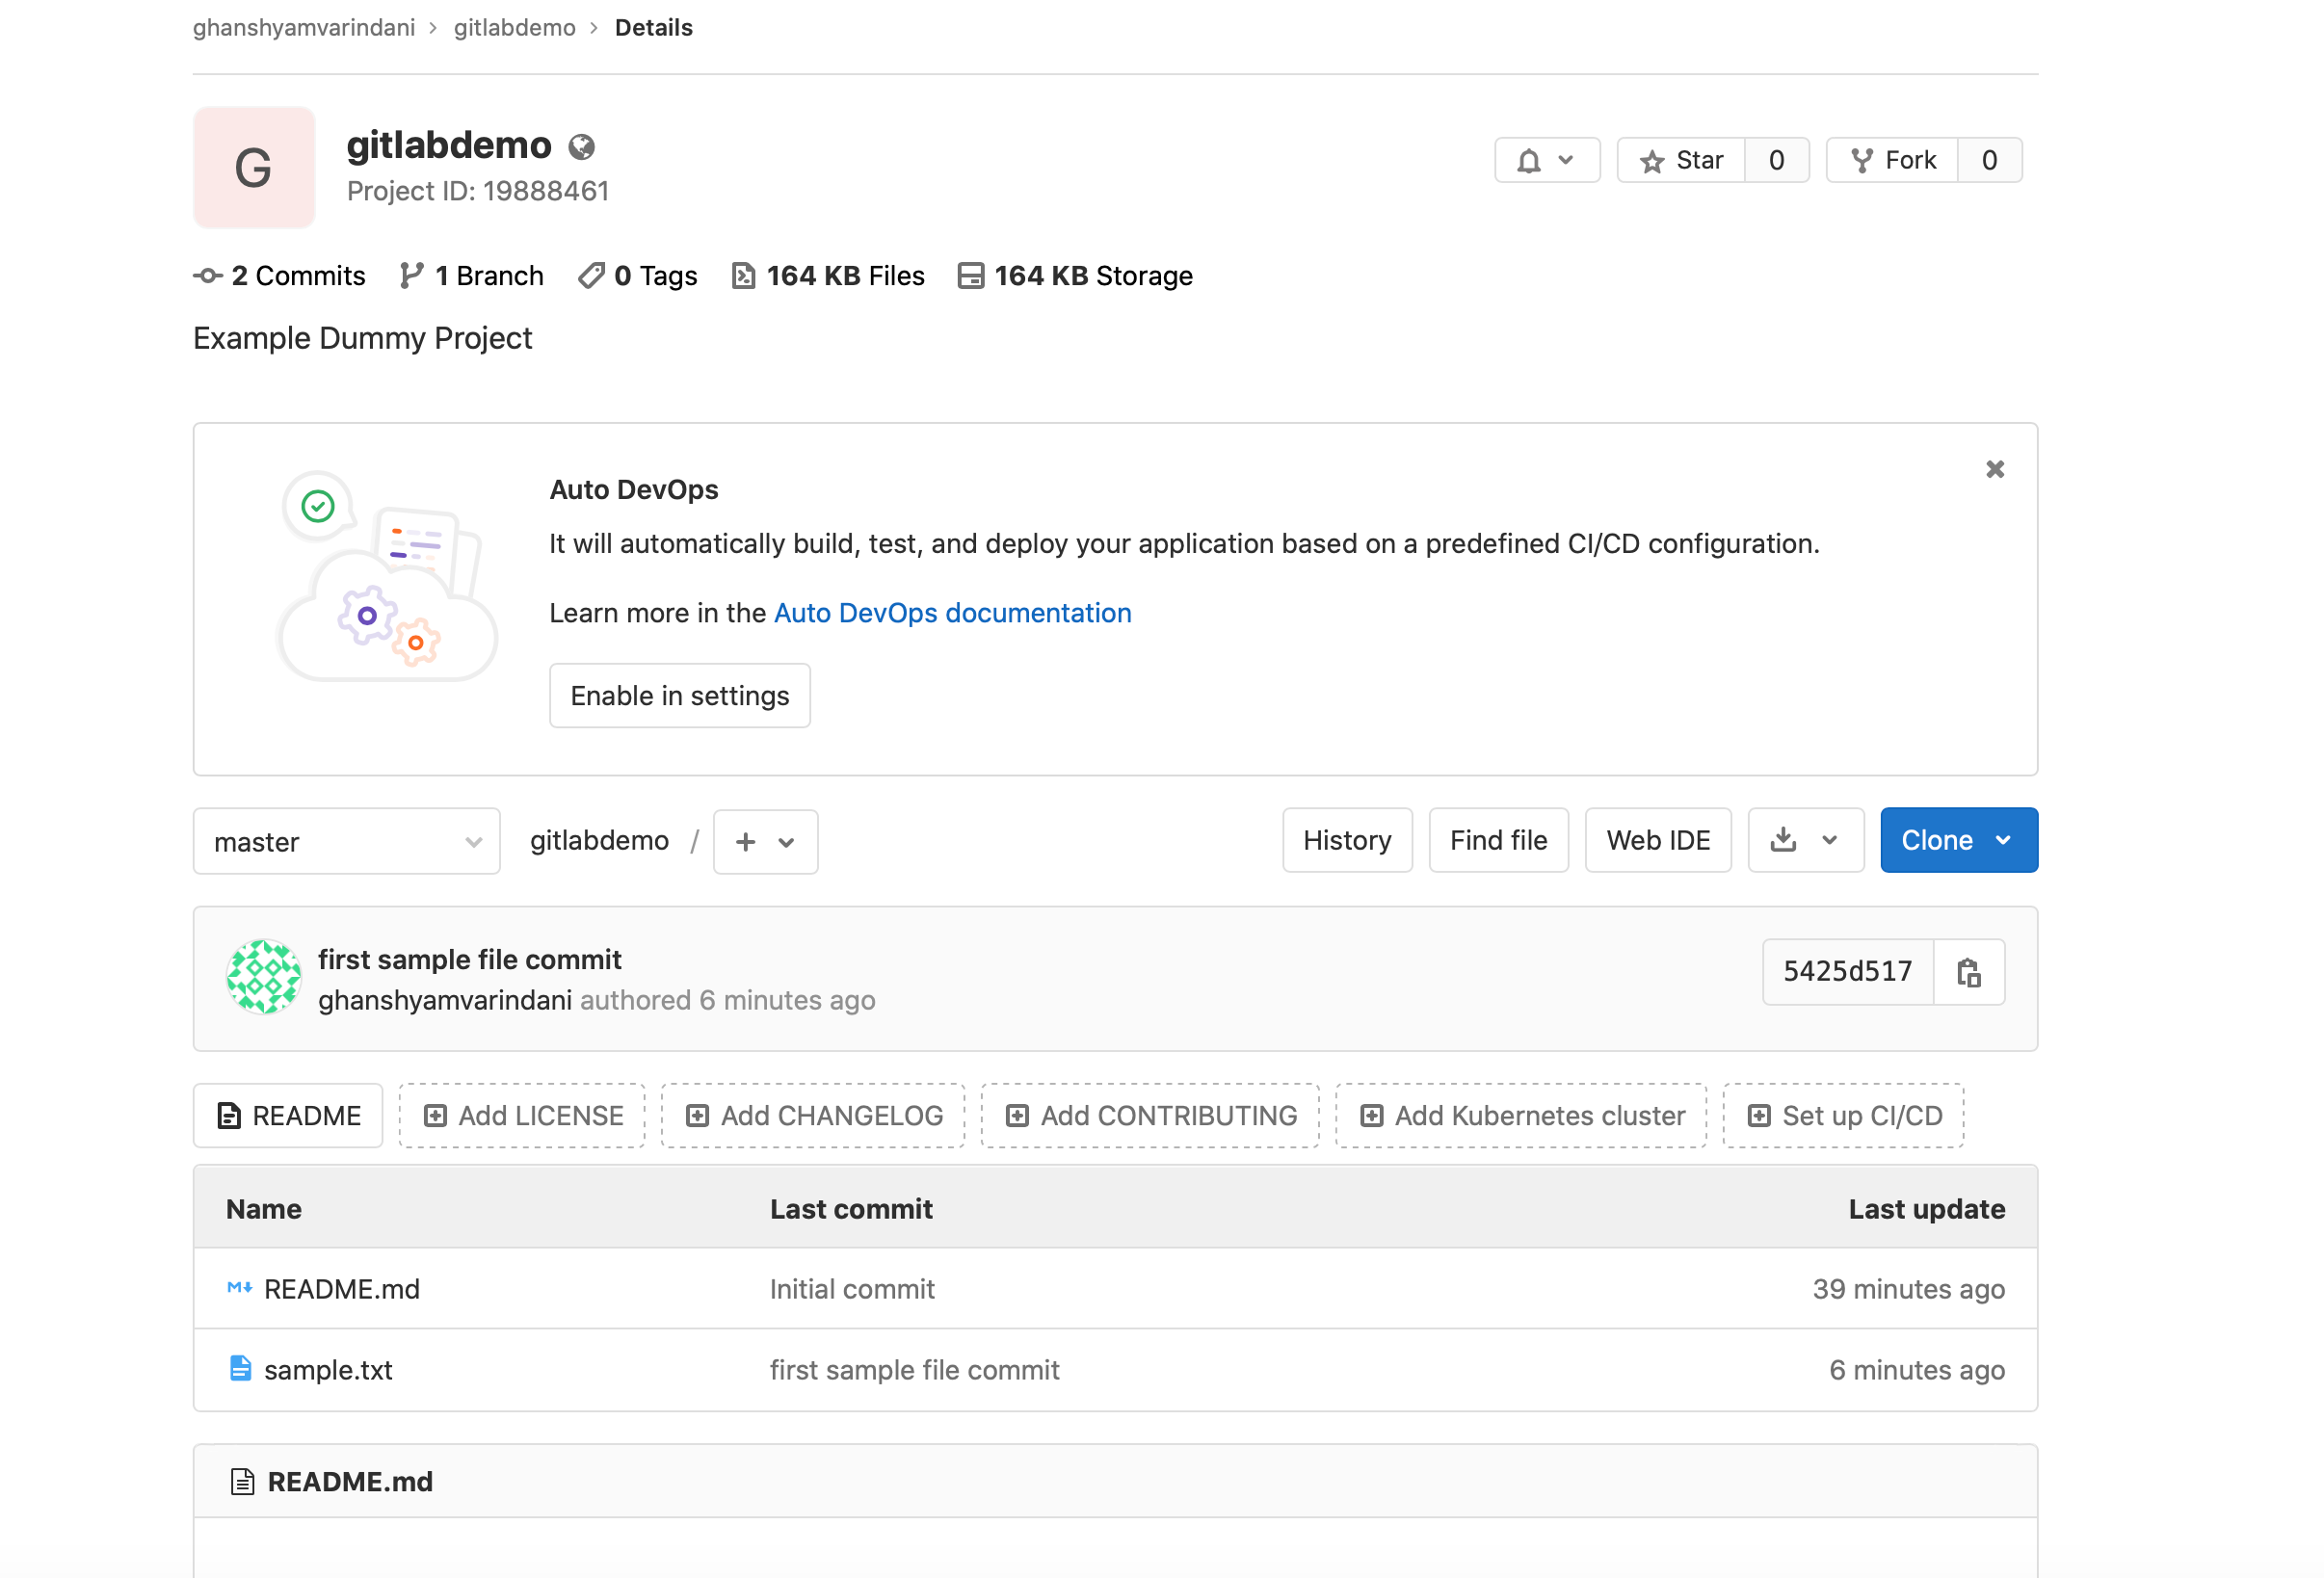Click '6 minutes ago' in sample.txt row
This screenshot has width=2324, height=1578.
pos(1916,1369)
